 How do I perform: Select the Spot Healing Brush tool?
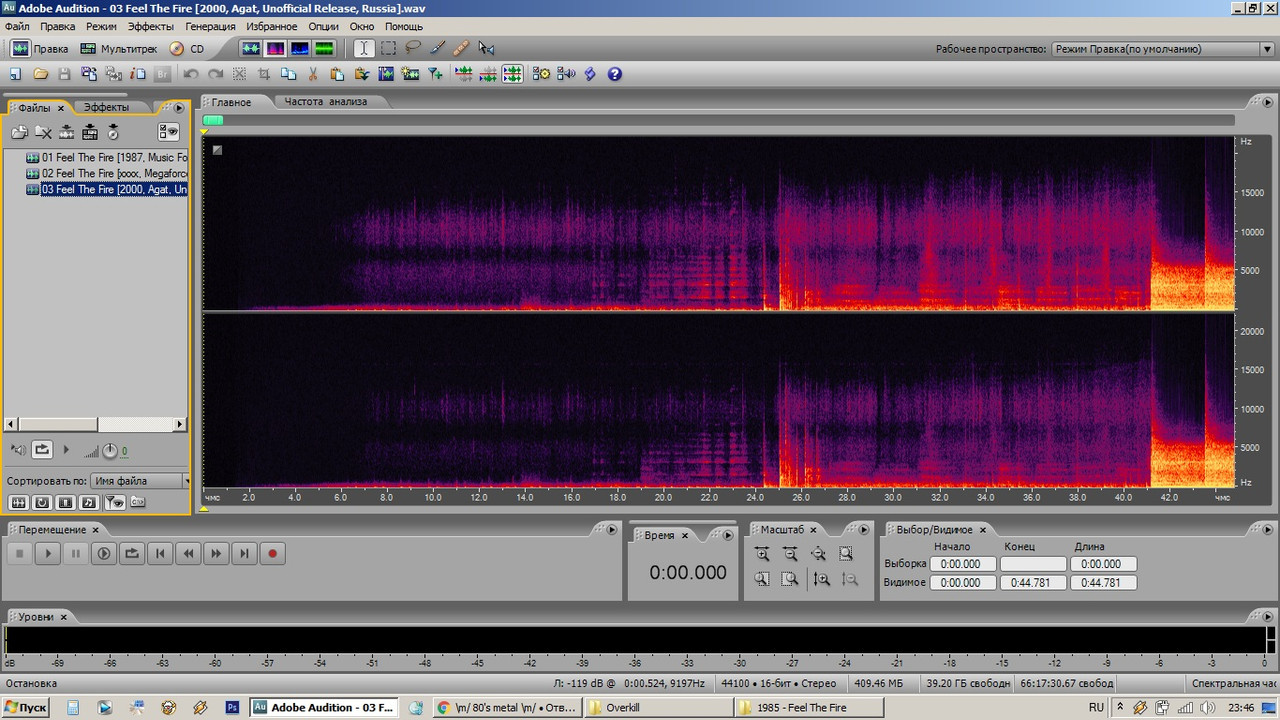pyautogui.click(x=461, y=48)
